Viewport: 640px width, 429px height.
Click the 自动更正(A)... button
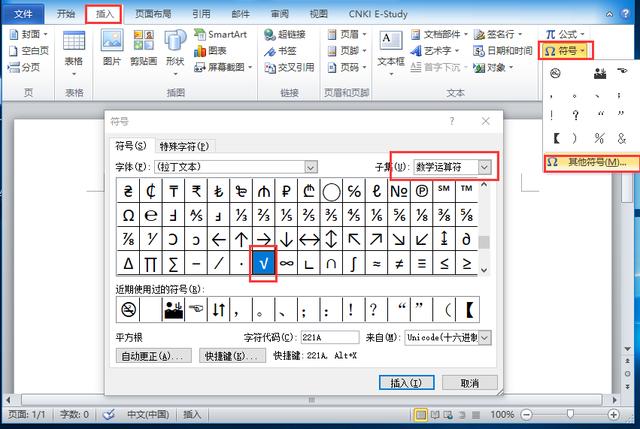click(153, 356)
